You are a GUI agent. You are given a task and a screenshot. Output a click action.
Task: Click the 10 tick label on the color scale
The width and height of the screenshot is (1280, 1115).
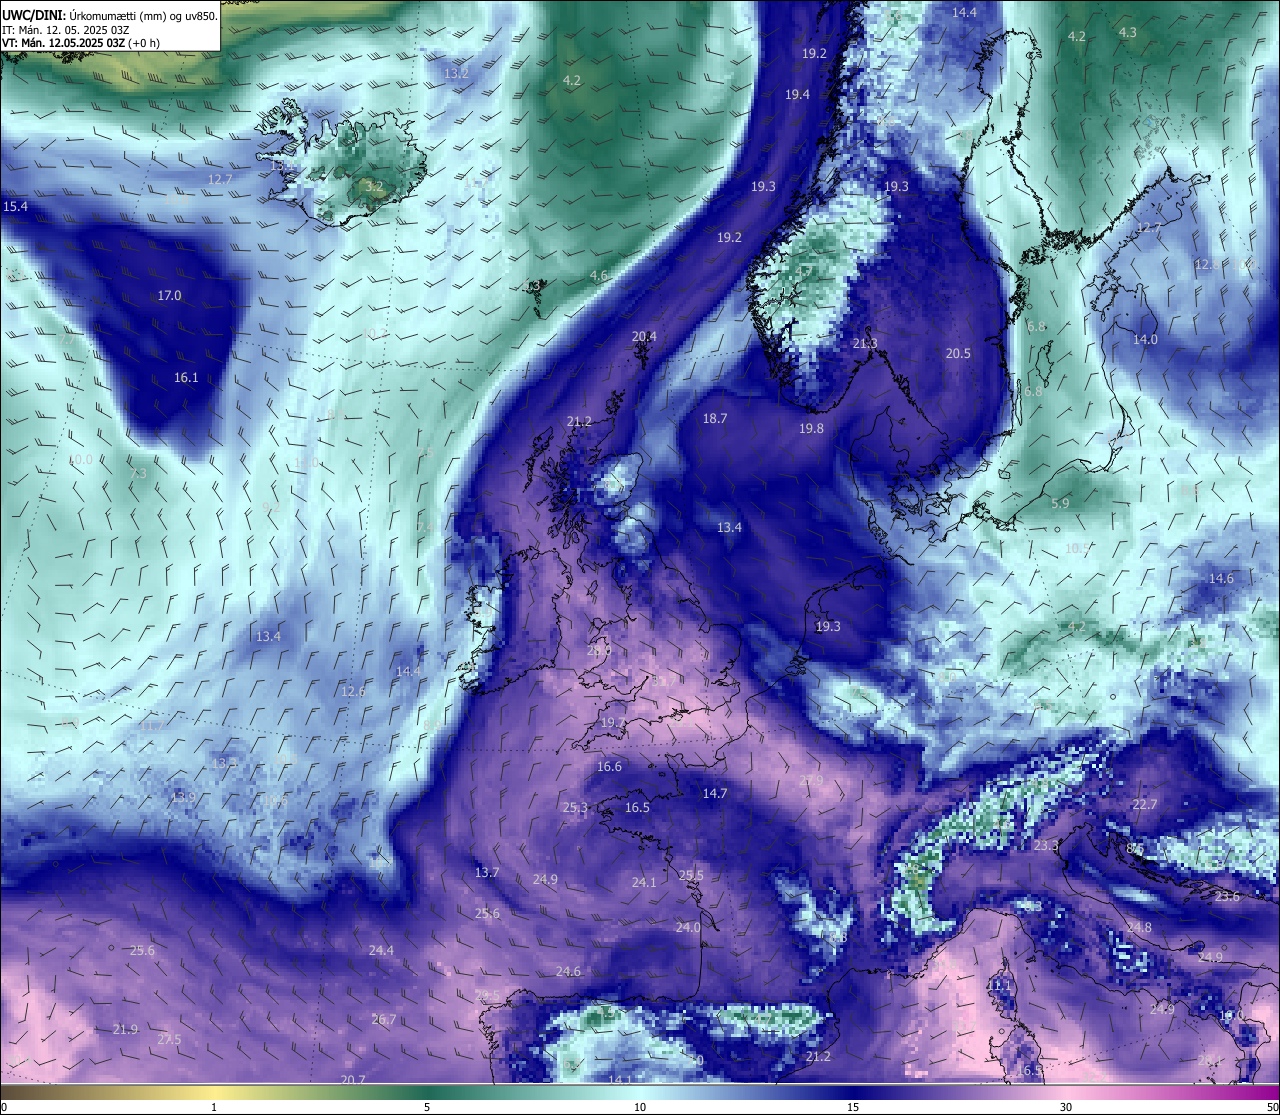point(640,1107)
